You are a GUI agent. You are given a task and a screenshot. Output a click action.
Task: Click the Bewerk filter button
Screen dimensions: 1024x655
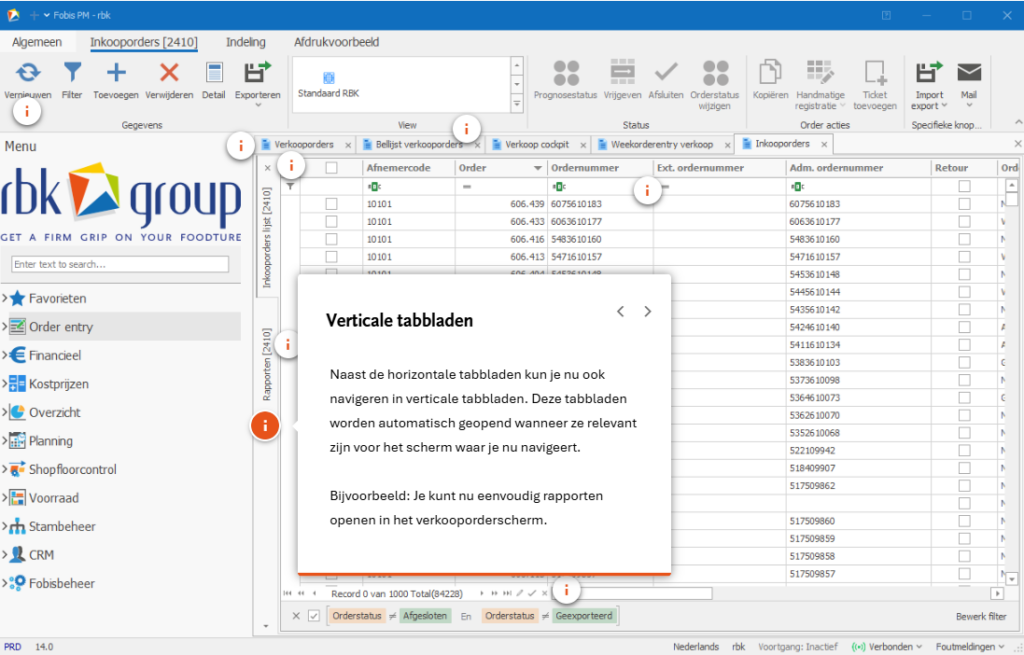click(981, 617)
